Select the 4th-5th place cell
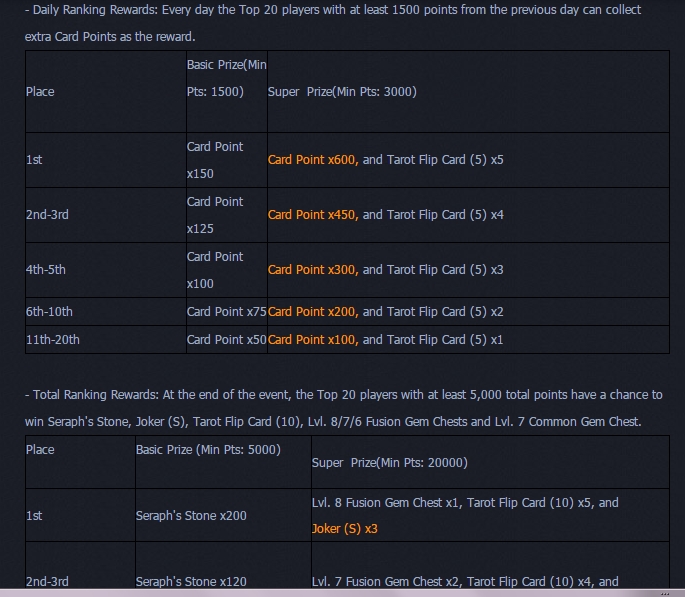This screenshot has width=685, height=597. [x=46, y=270]
